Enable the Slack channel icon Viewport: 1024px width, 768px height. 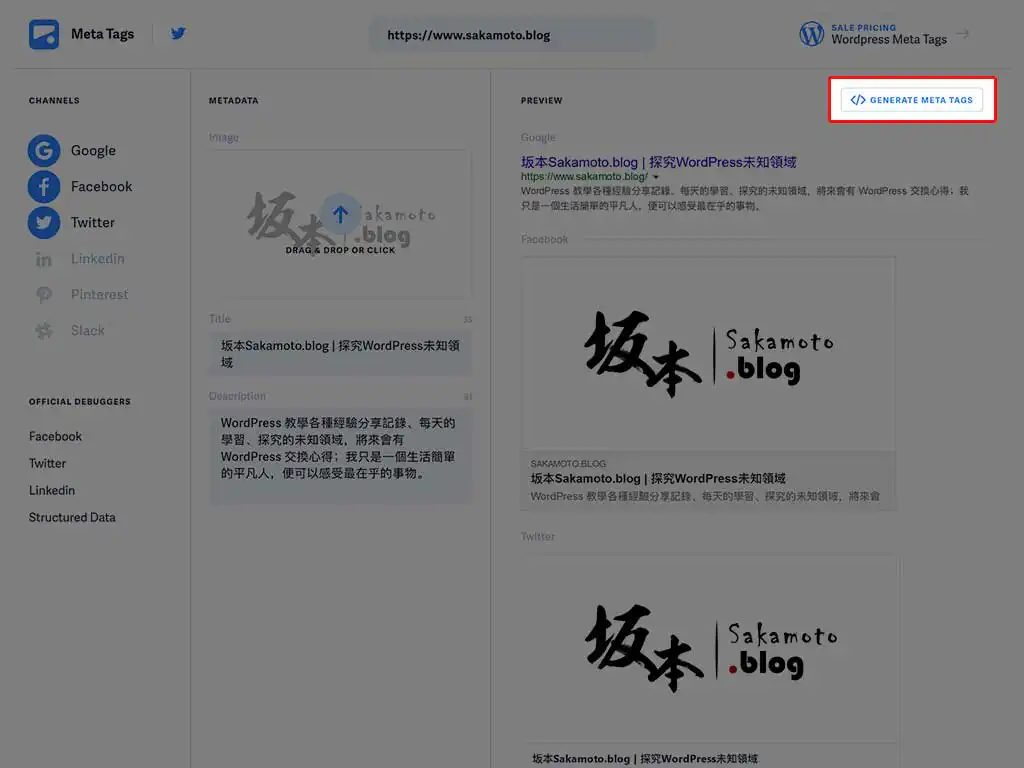pyautogui.click(x=43, y=331)
